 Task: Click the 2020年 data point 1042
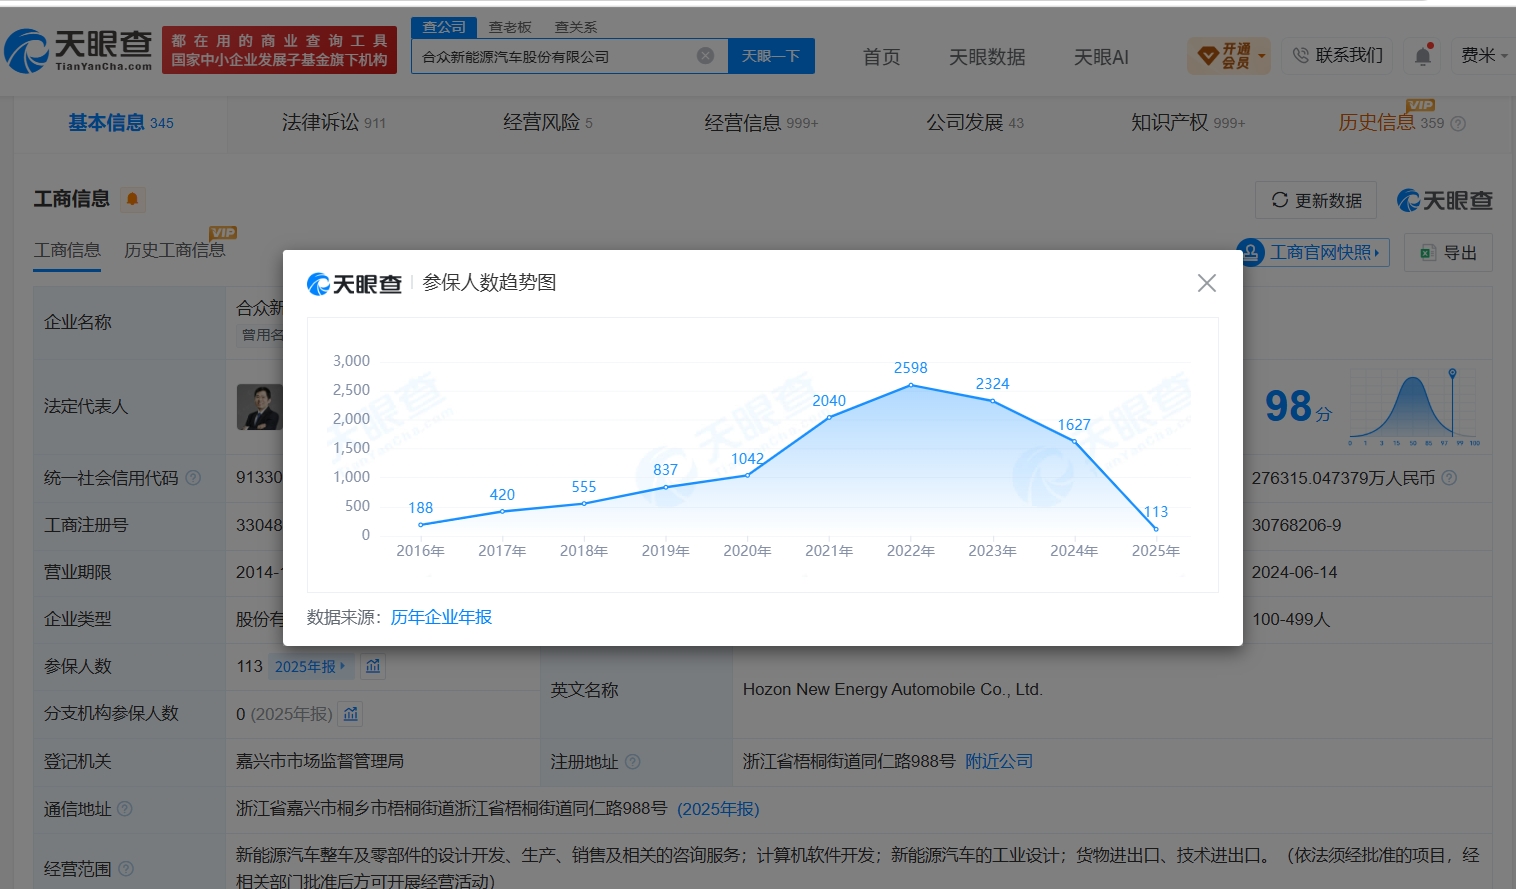747,475
